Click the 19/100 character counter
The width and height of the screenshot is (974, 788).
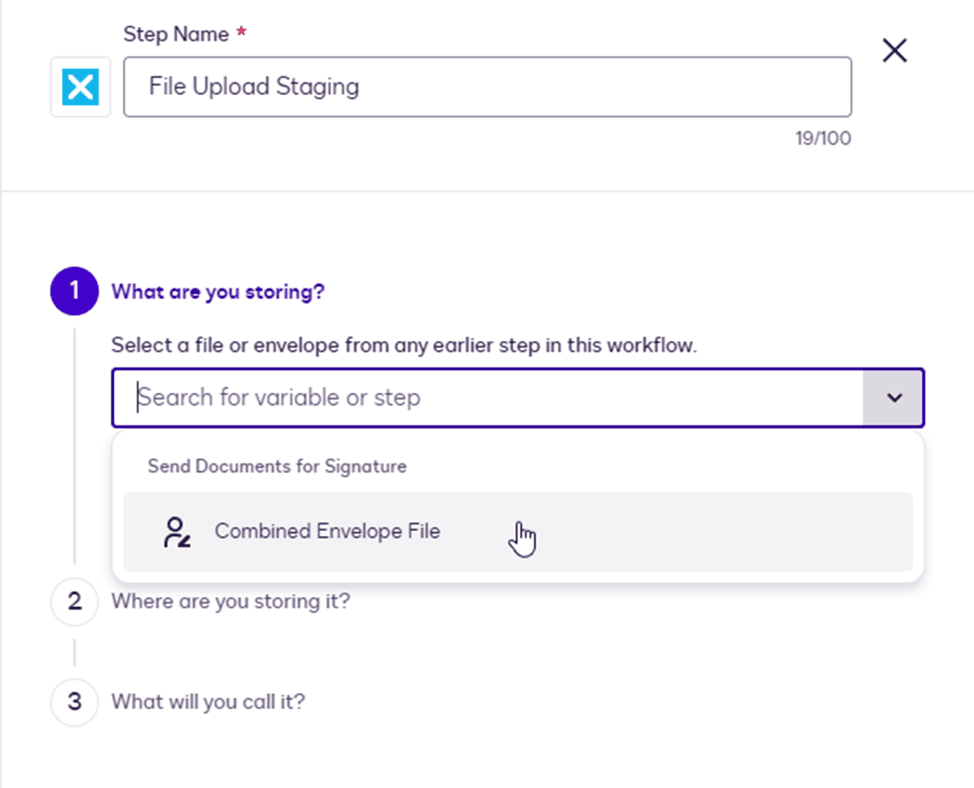823,139
